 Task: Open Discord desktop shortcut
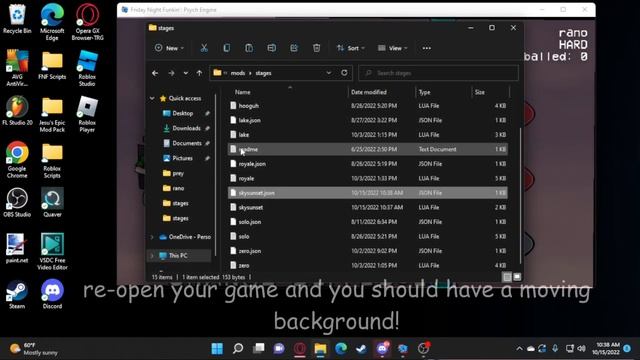(52, 295)
